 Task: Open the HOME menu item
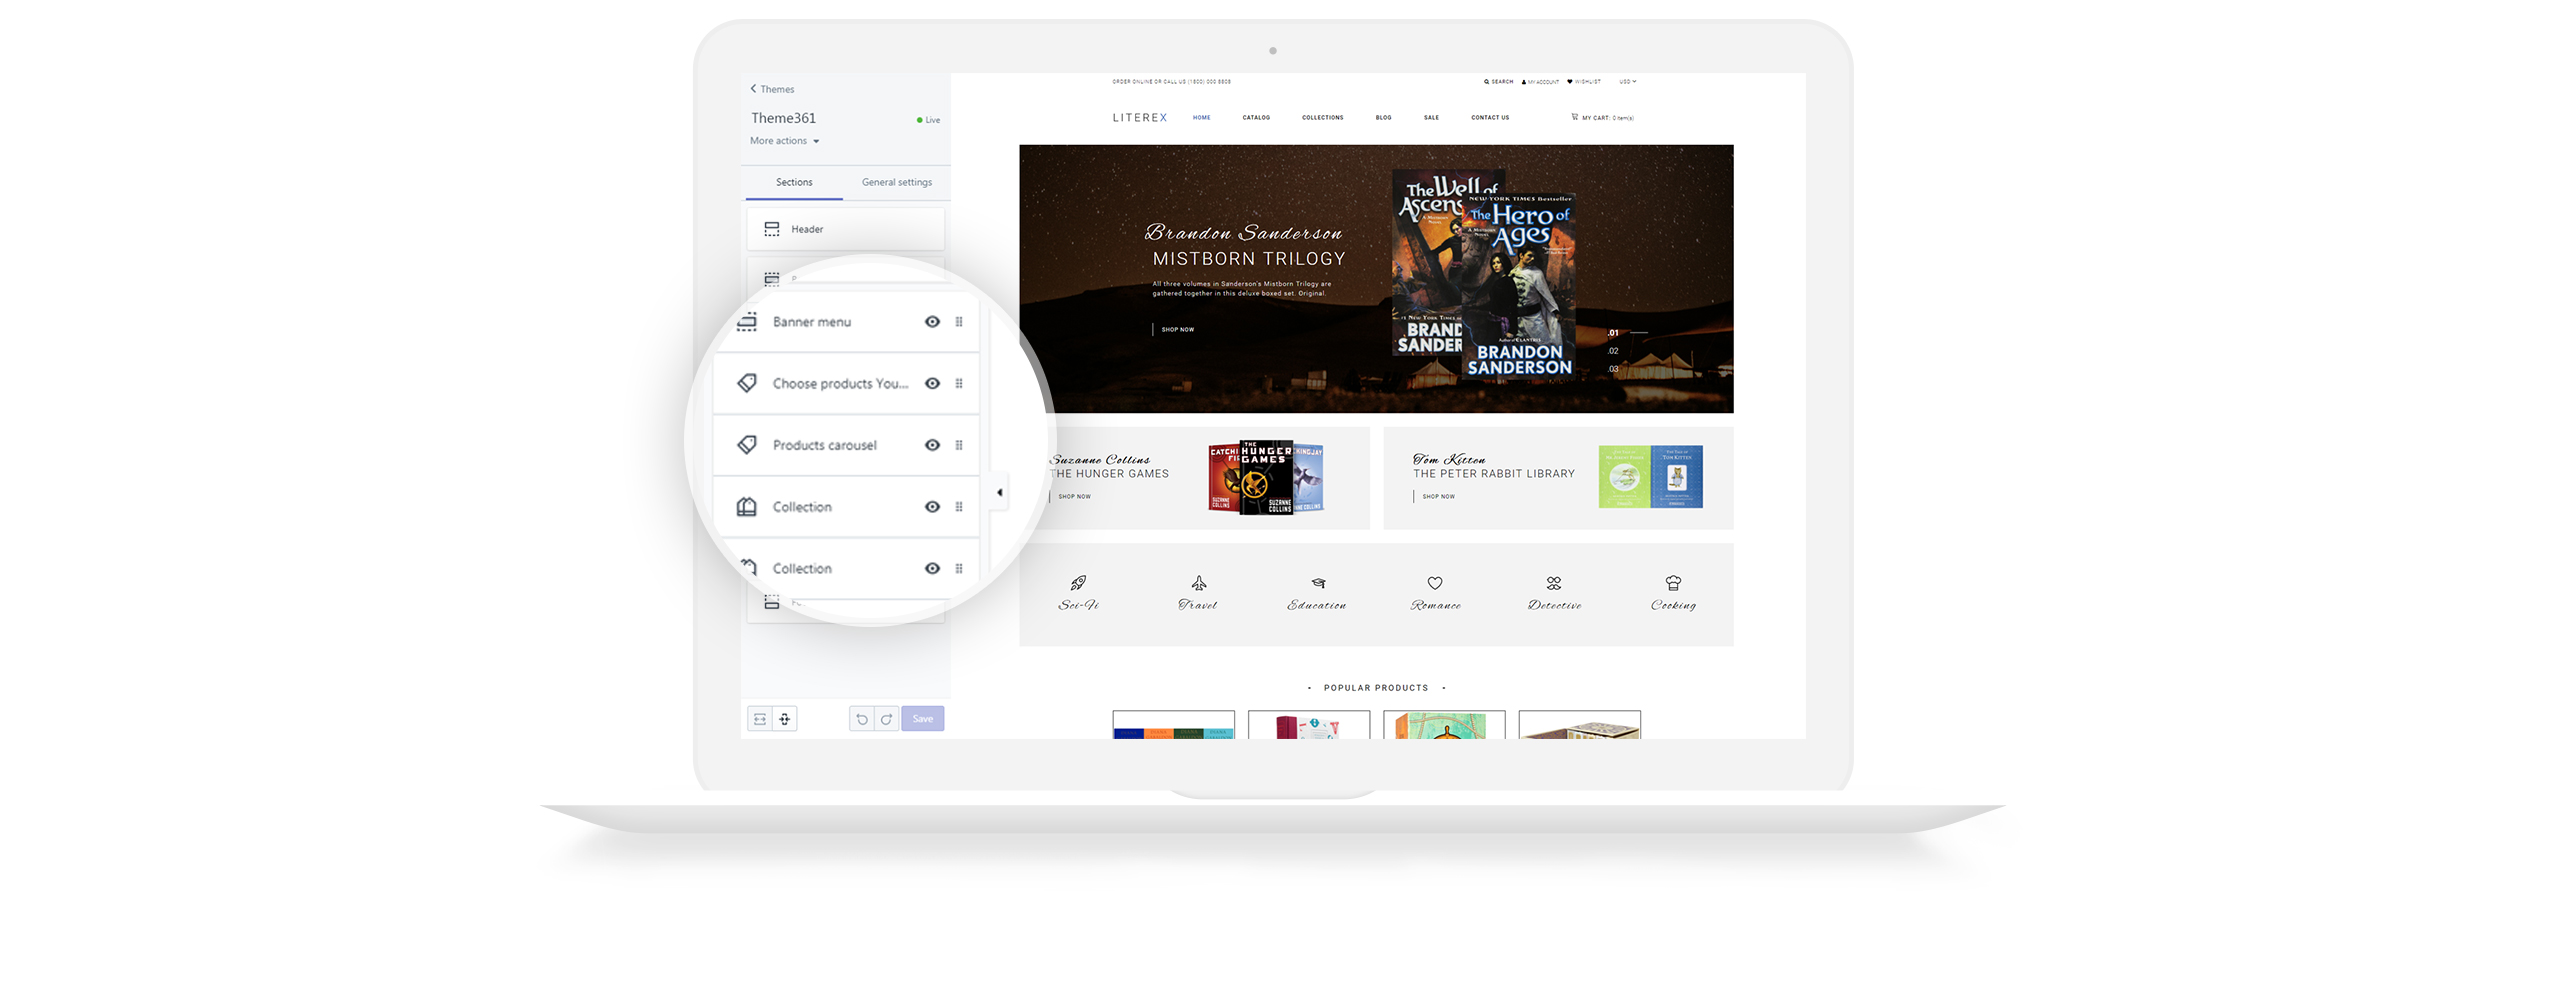click(1201, 118)
